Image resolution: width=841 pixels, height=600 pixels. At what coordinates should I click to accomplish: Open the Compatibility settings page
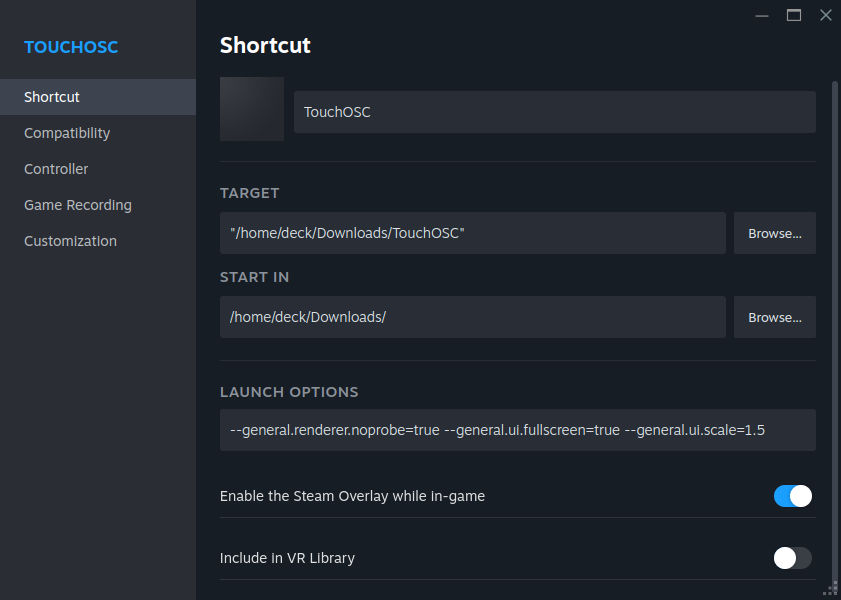click(67, 133)
